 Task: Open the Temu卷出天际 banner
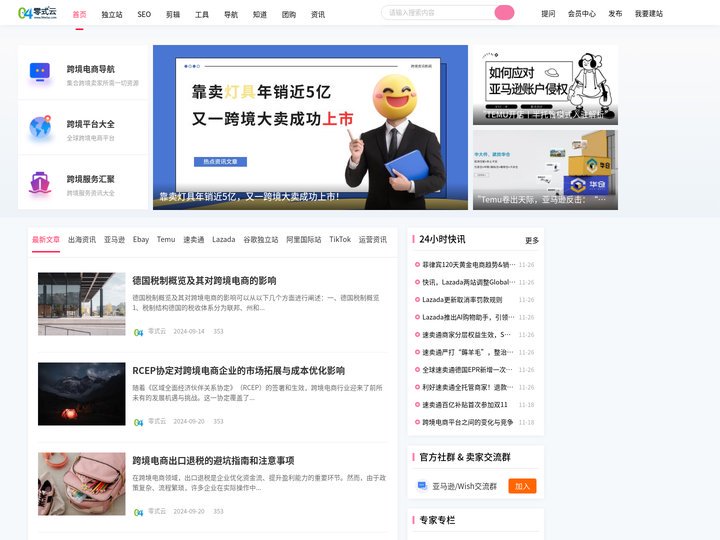pos(546,170)
